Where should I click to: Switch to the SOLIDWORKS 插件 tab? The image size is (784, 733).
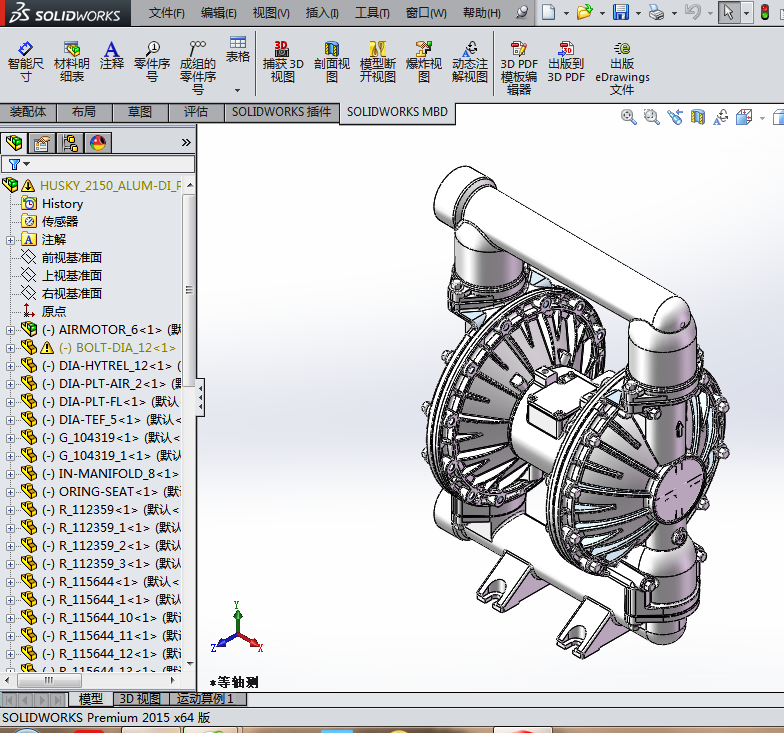282,112
